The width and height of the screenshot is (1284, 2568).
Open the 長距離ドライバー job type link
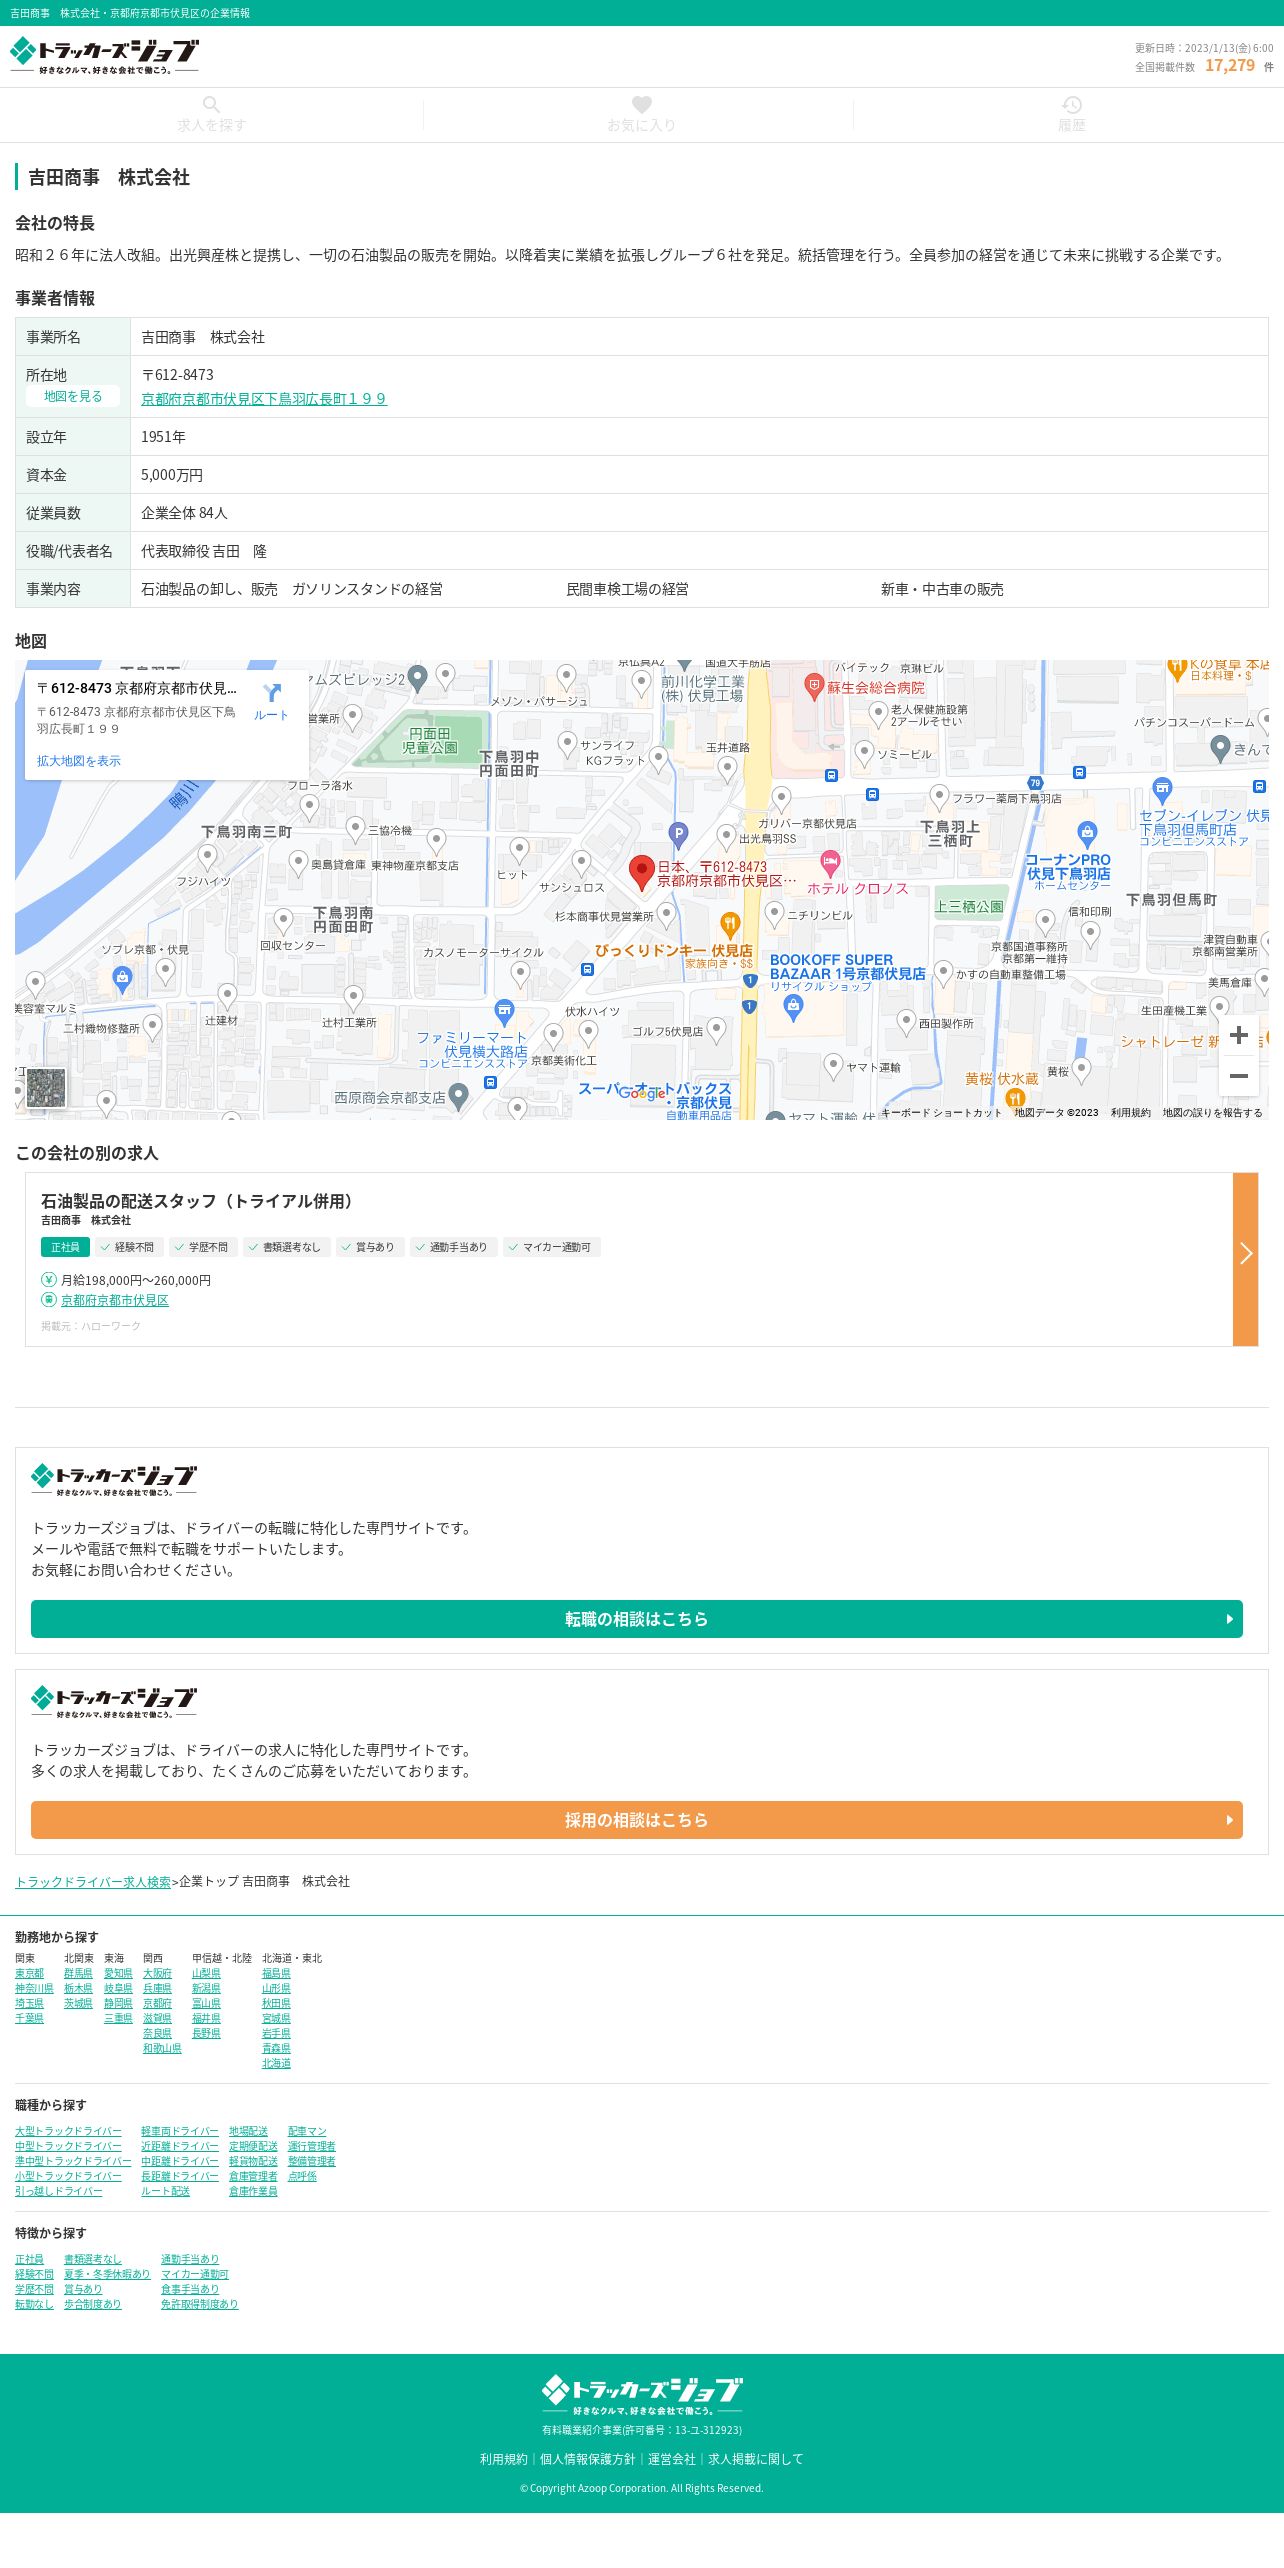coord(180,2177)
